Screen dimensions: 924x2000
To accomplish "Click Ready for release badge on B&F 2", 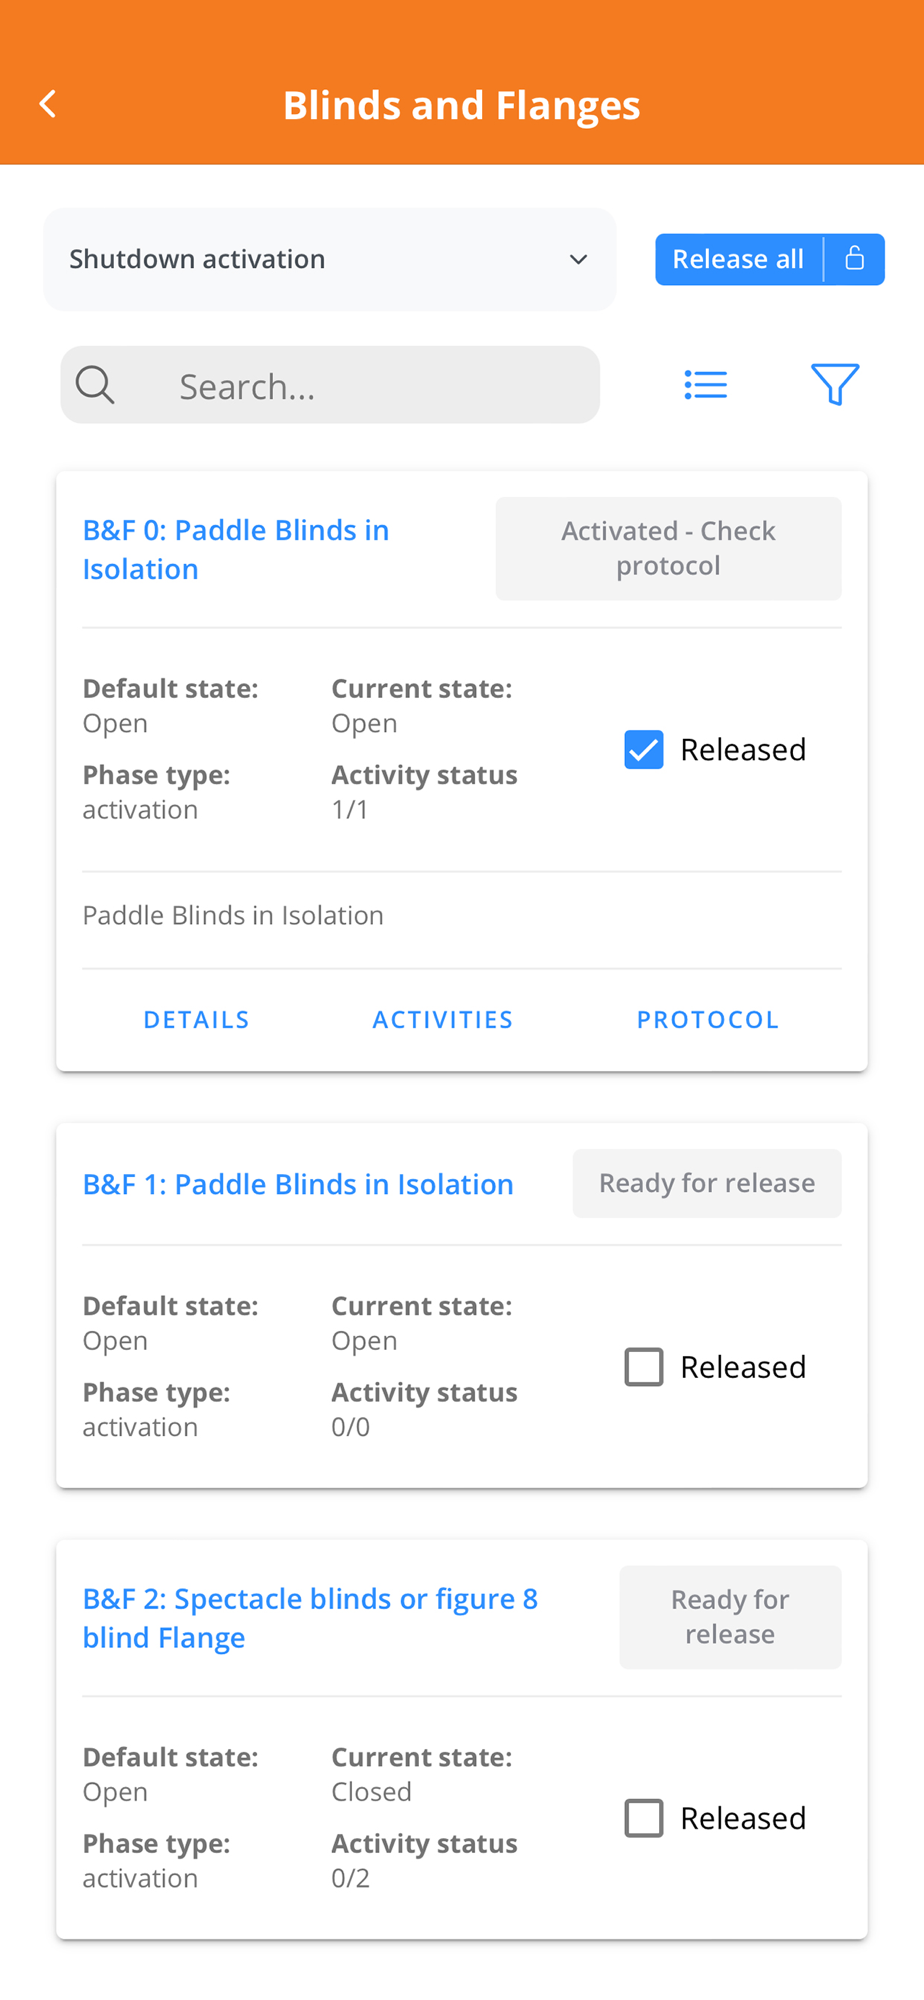I will (729, 1616).
